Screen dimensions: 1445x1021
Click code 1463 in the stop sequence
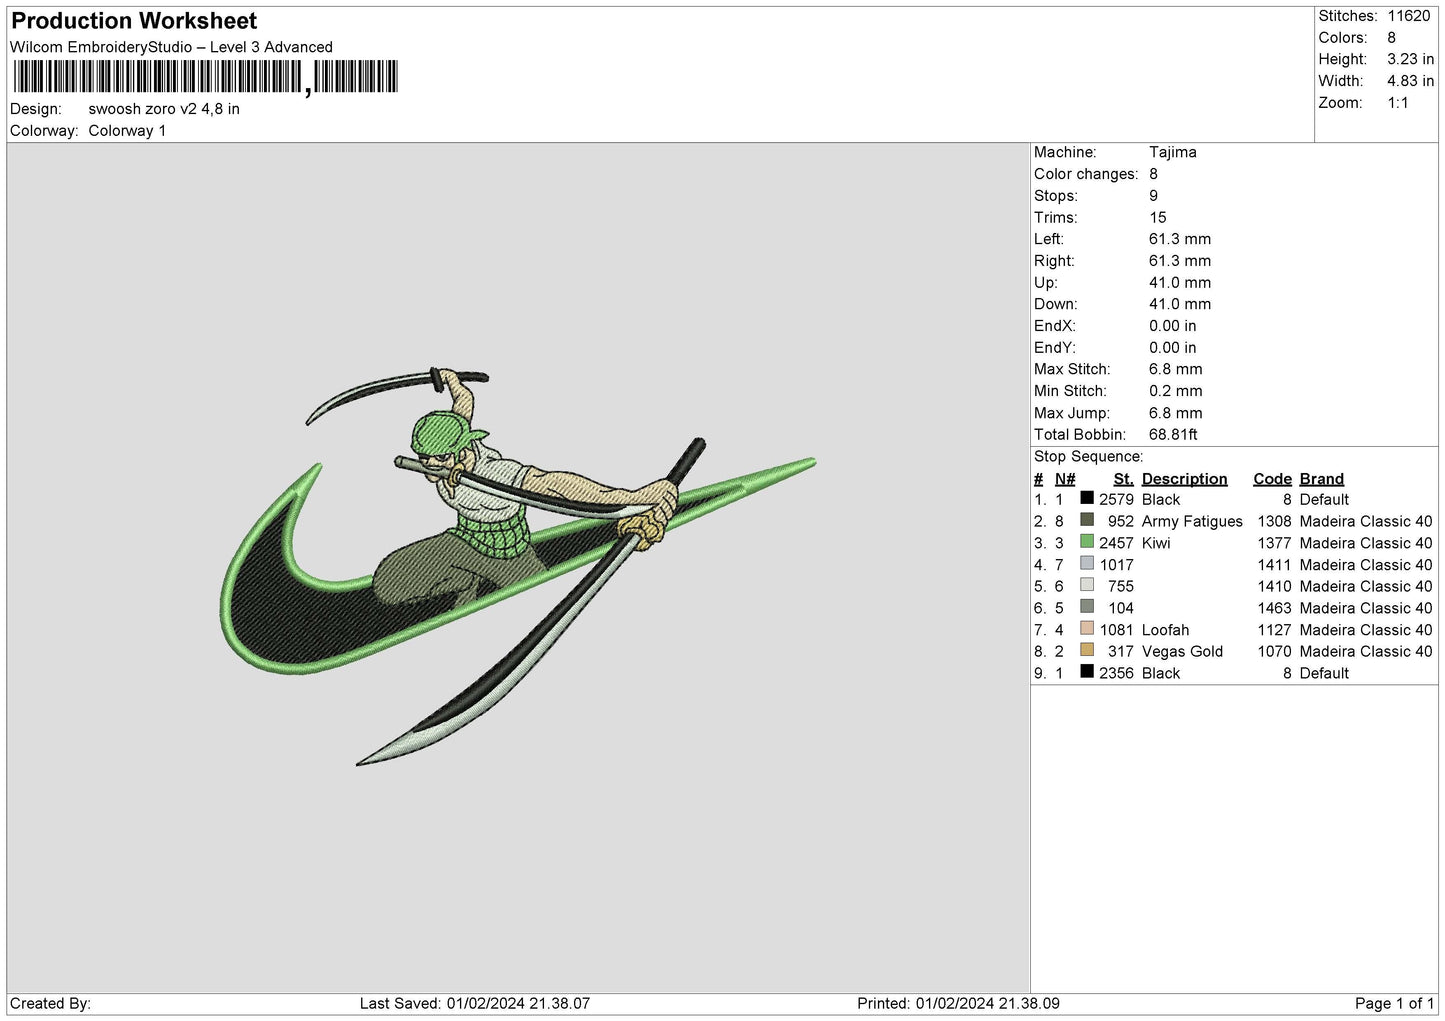click(1274, 608)
